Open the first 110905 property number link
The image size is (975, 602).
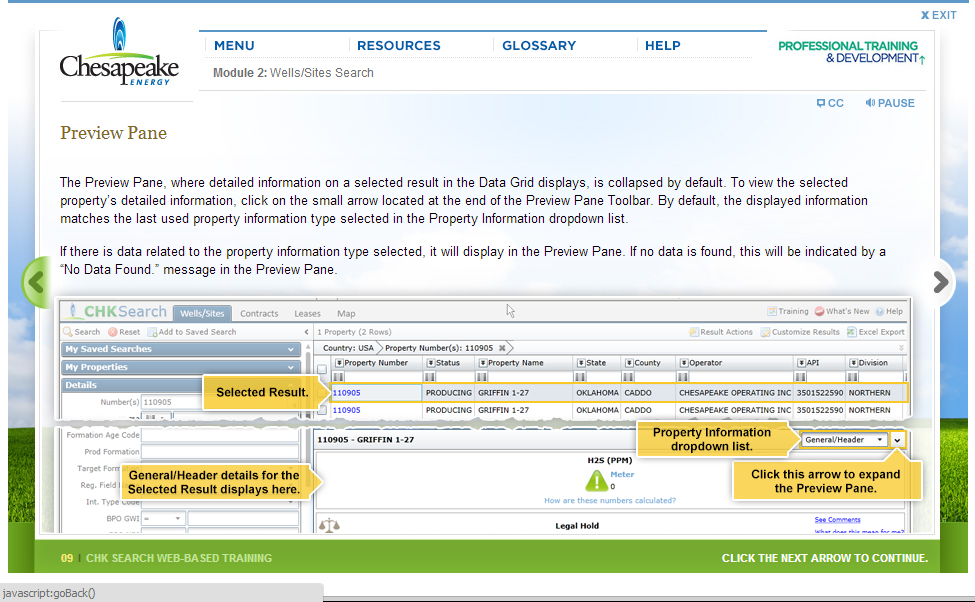coord(346,393)
